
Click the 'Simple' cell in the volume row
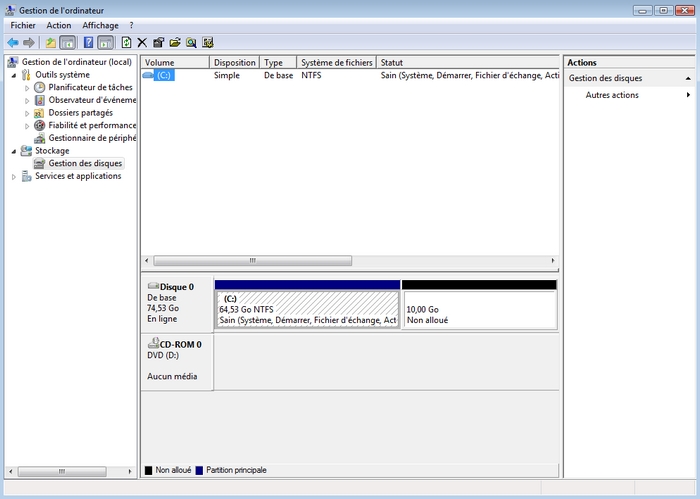pos(227,75)
